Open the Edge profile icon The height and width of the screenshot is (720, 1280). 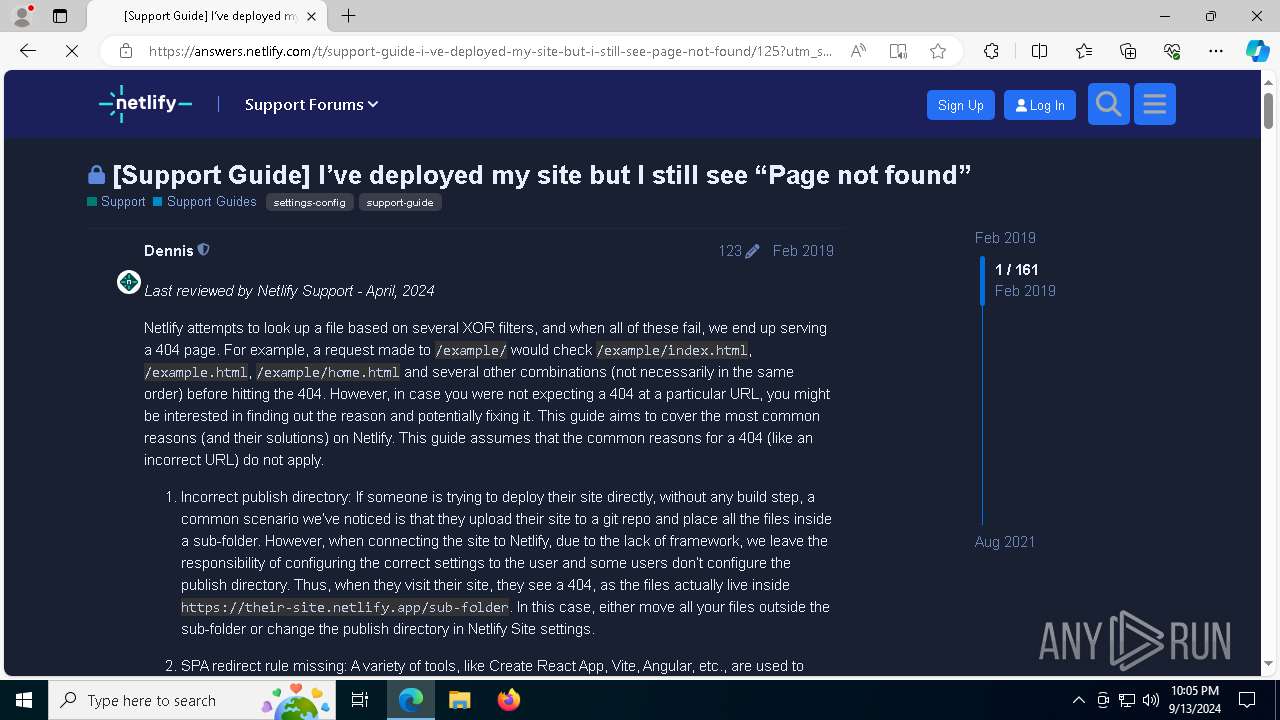pyautogui.click(x=22, y=16)
